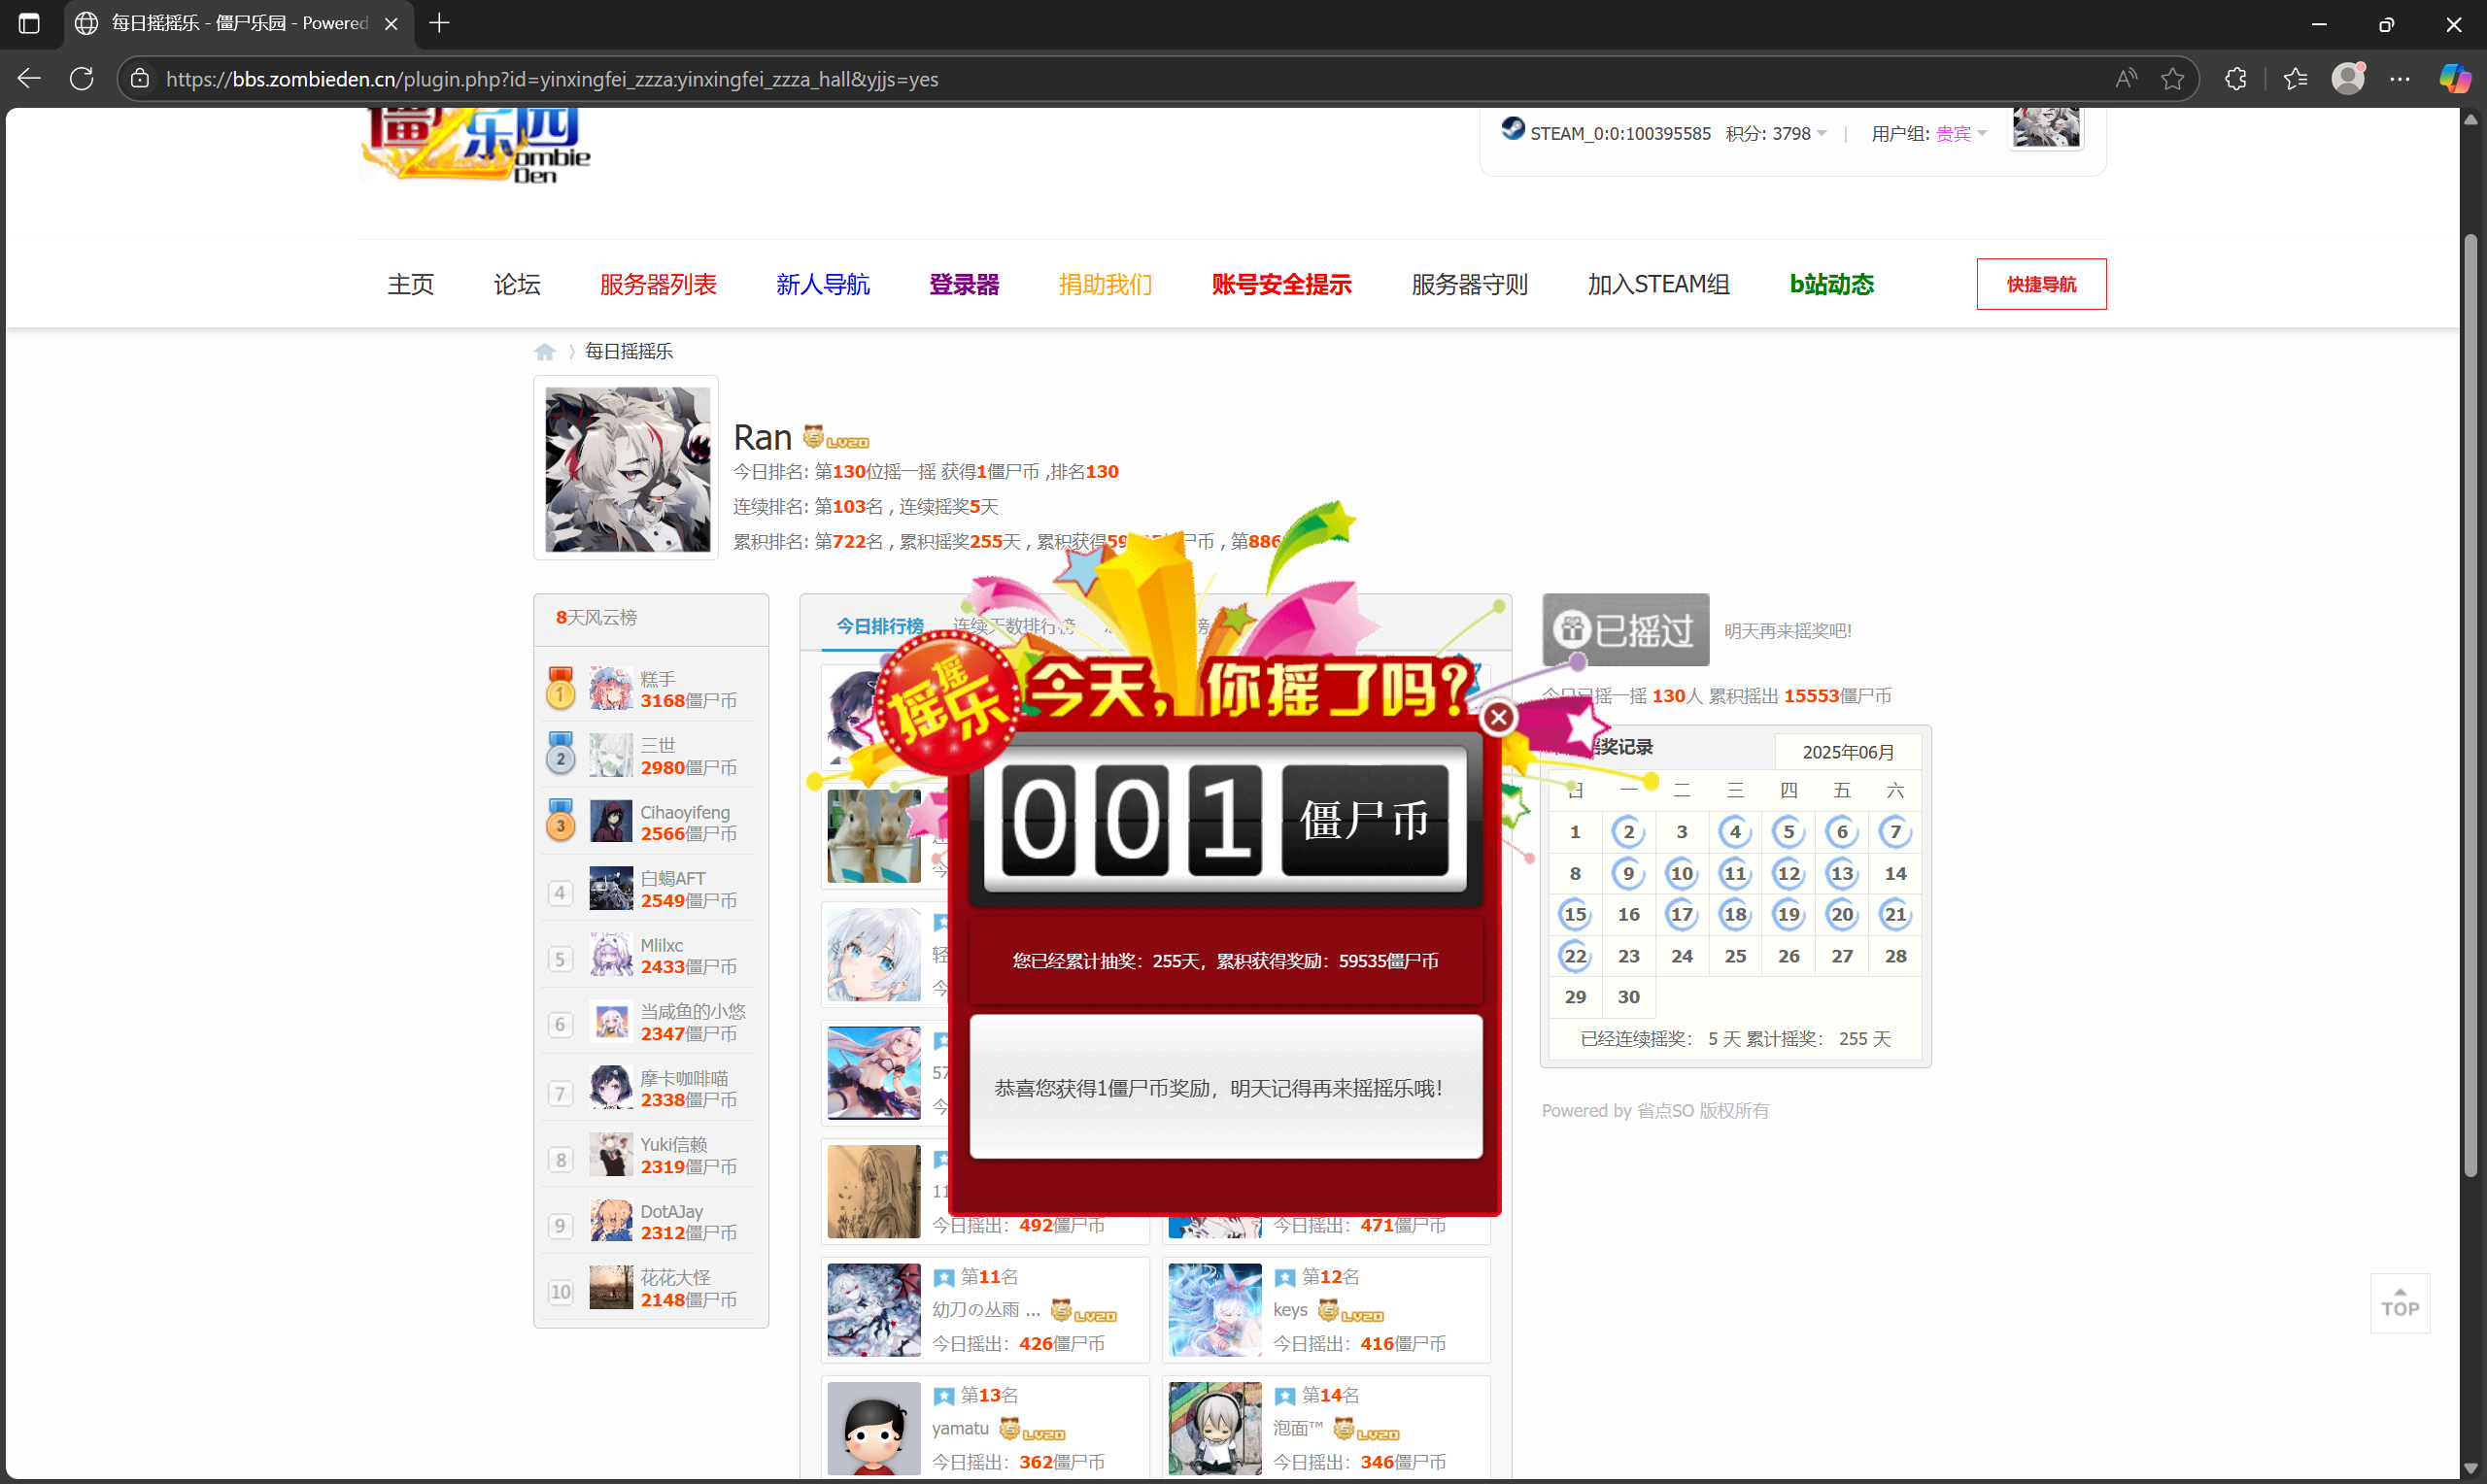Open the 论坛 nav item
The width and height of the screenshot is (2487, 1484).
(517, 285)
